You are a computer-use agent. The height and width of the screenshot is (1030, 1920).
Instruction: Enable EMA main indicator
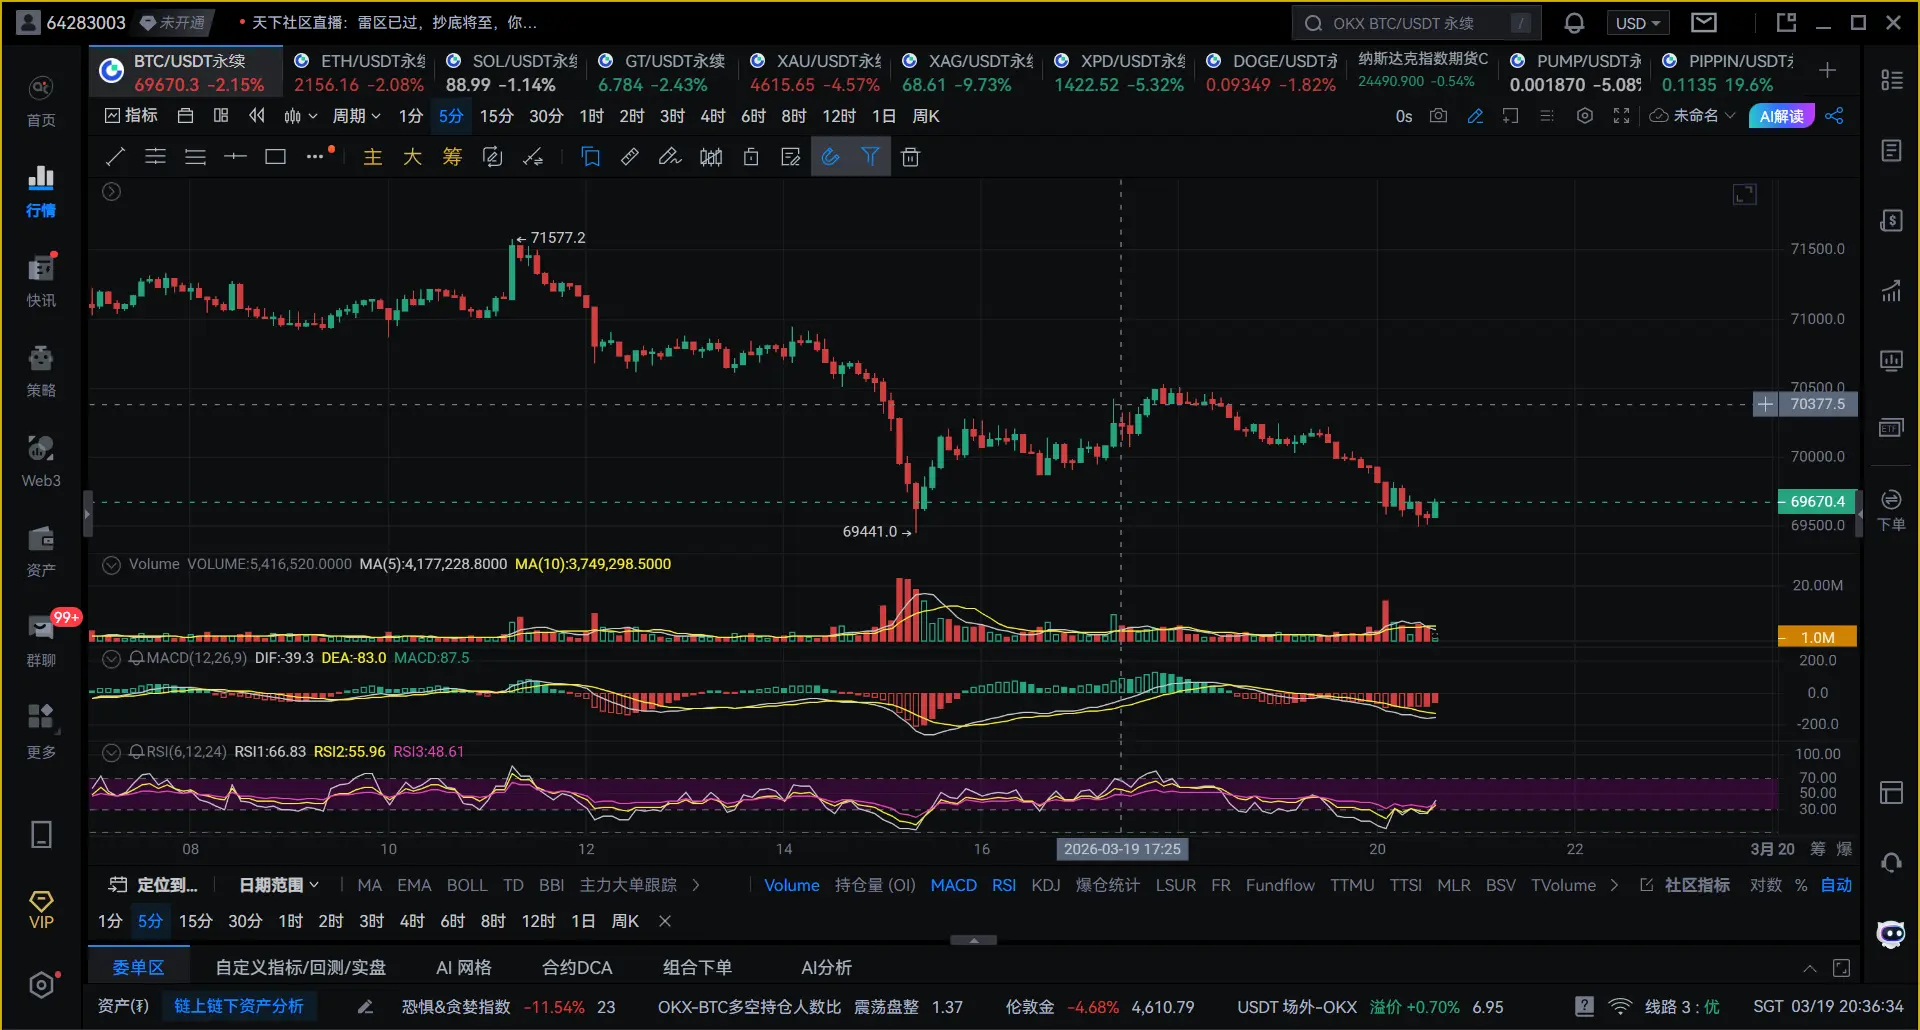point(414,885)
